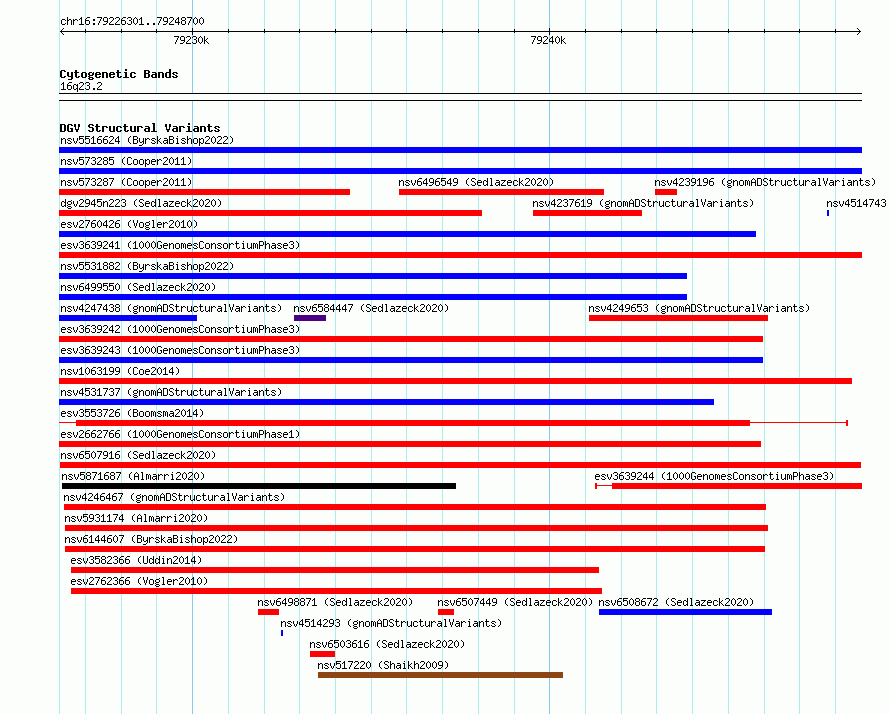Open dgv2945n223 (Sedlazeck2020) variant
The width and height of the screenshot is (890, 714).
coord(141,203)
